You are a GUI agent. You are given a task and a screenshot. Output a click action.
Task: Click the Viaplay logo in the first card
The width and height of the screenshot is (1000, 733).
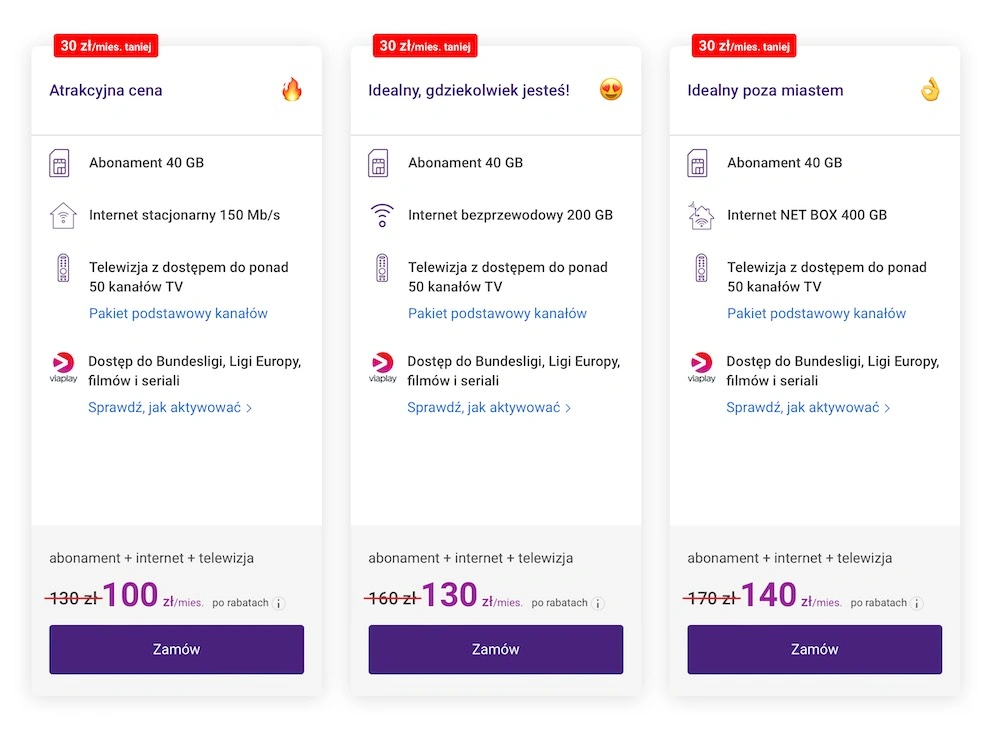(x=63, y=367)
